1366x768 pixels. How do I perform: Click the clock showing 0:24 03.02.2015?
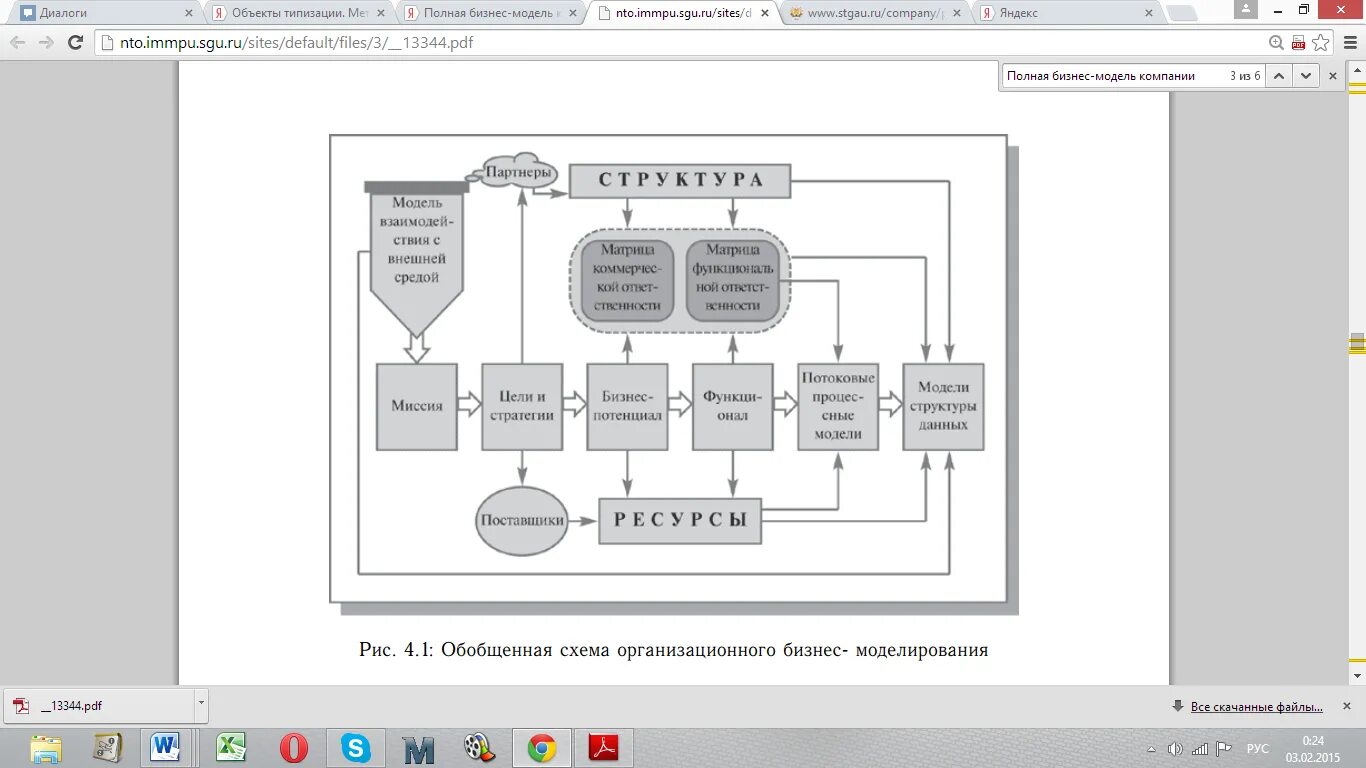pyautogui.click(x=1313, y=748)
